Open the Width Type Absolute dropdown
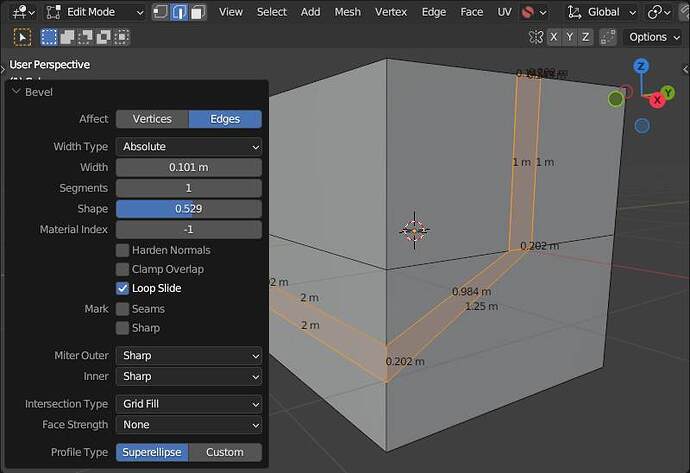Viewport: 690px width, 473px height. pyautogui.click(x=189, y=147)
